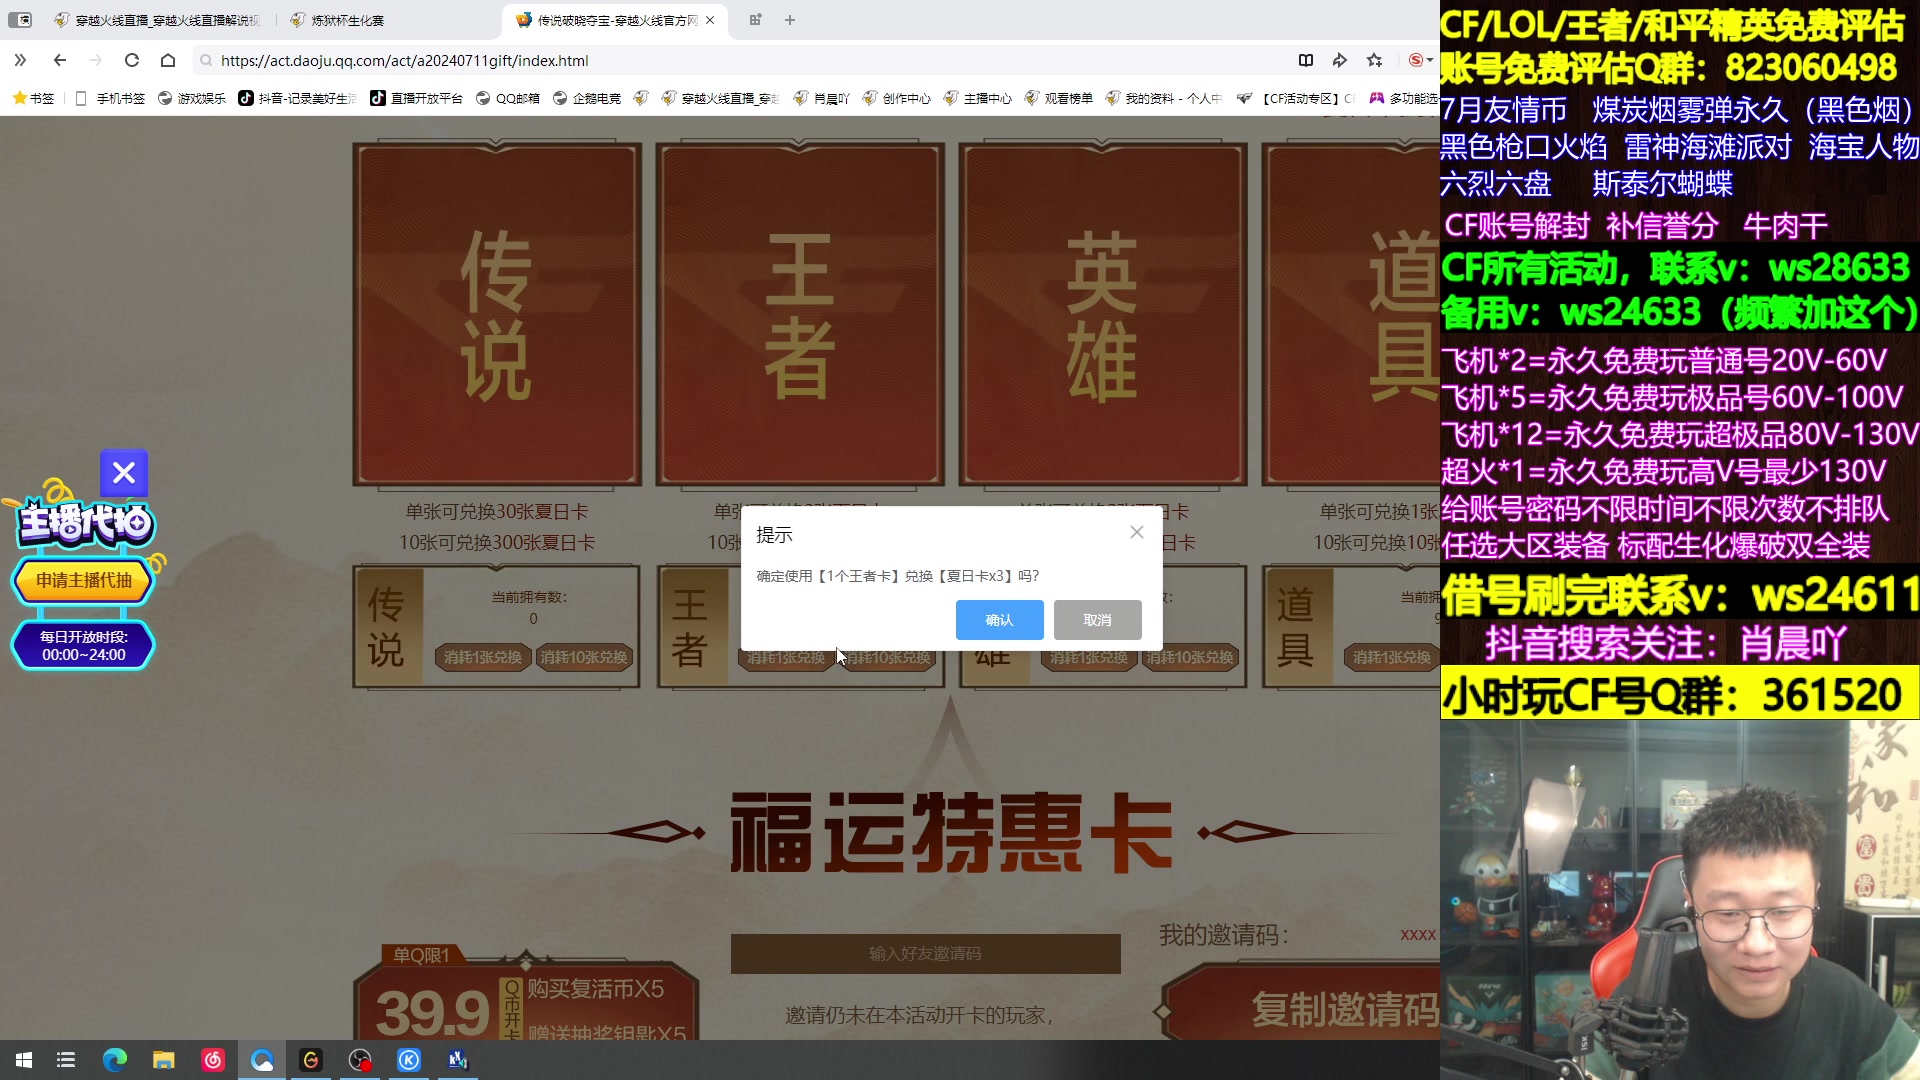Open reading mode book icon
The height and width of the screenshot is (1080, 1920).
coord(1306,60)
